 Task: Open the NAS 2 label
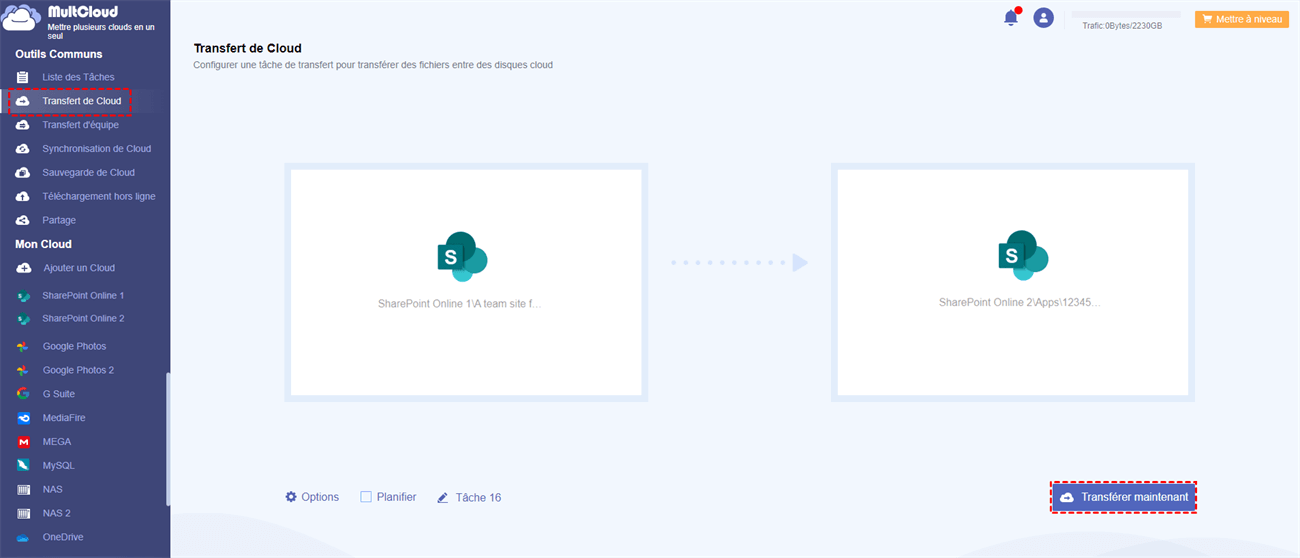[x=56, y=513]
